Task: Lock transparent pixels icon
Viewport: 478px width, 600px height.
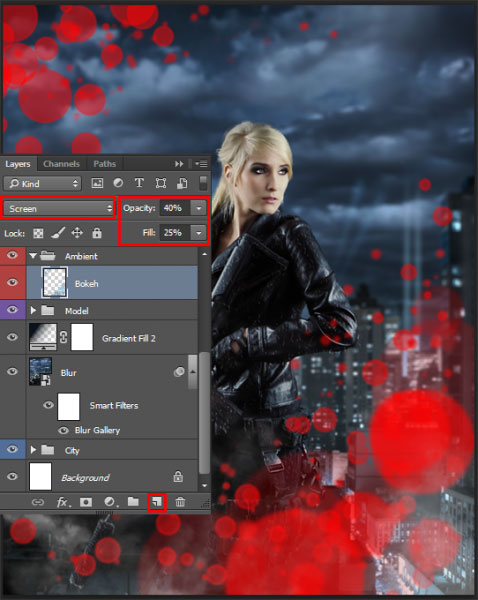Action: pos(38,233)
